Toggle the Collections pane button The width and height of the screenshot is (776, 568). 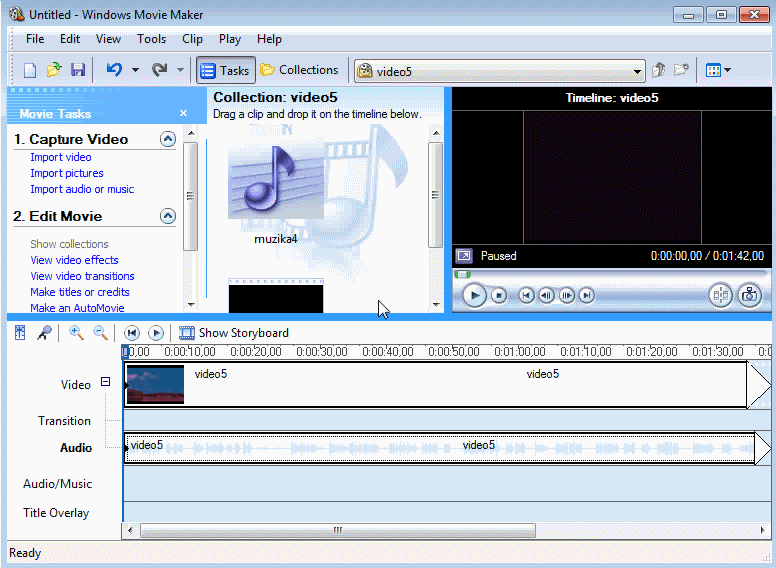pos(299,70)
